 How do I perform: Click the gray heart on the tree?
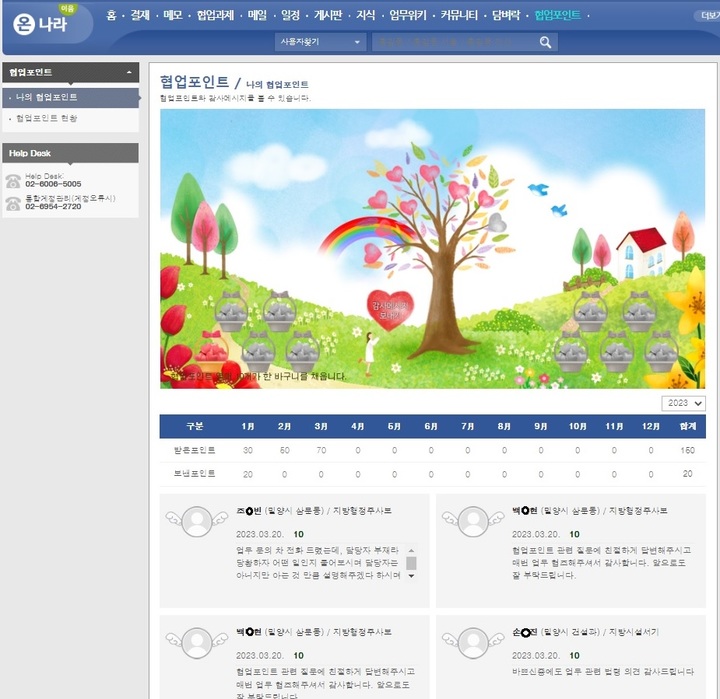click(497, 222)
